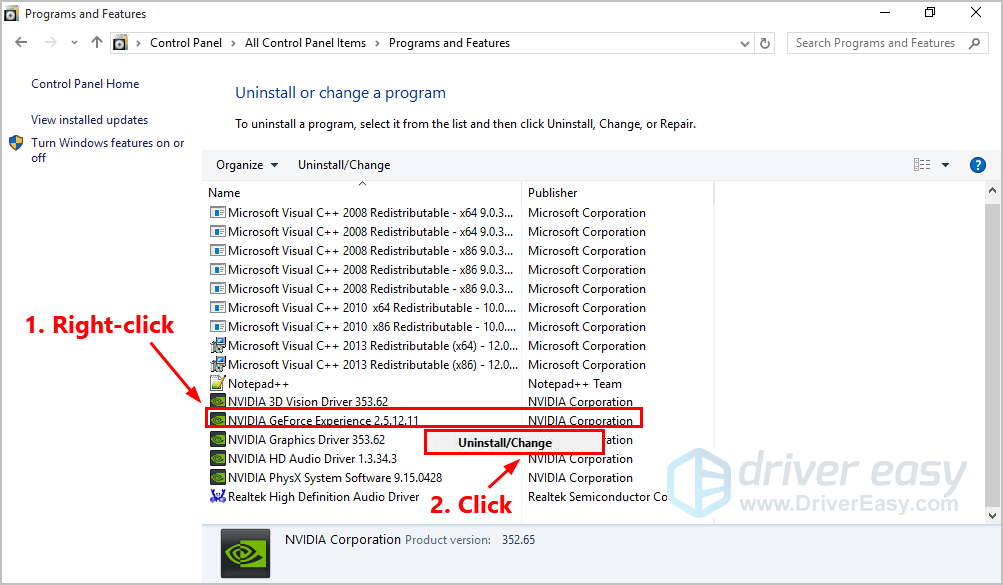Expand the address bar history dropdown
Image resolution: width=1003 pixels, height=585 pixels.
(745, 43)
